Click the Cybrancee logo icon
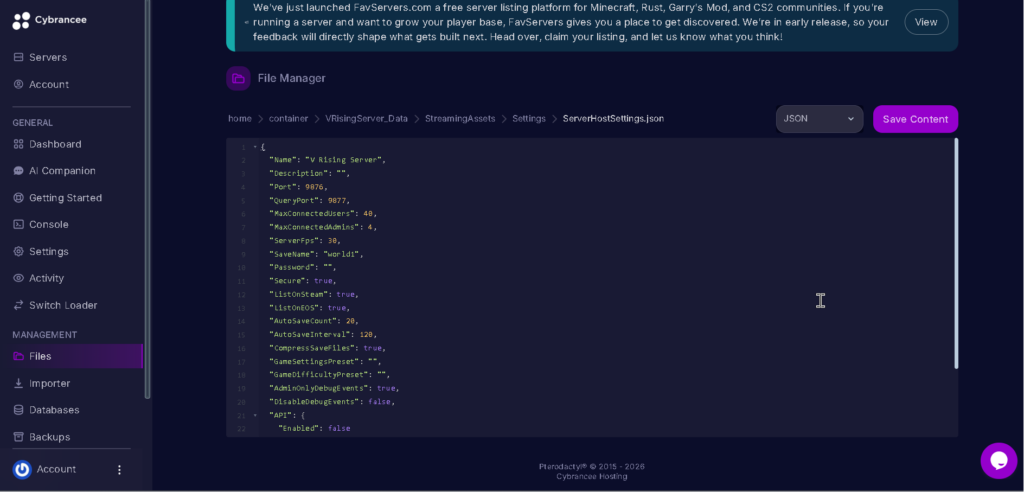1024x492 pixels. click(x=21, y=21)
